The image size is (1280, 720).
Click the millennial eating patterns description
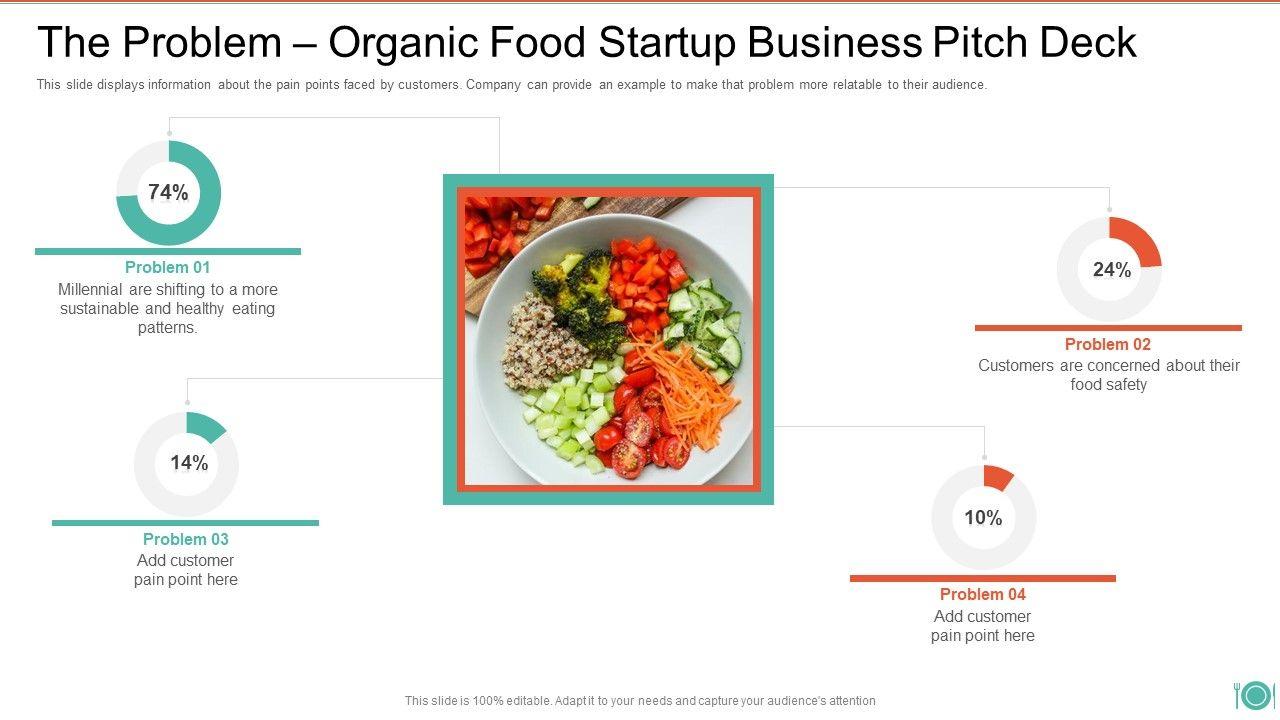[168, 308]
